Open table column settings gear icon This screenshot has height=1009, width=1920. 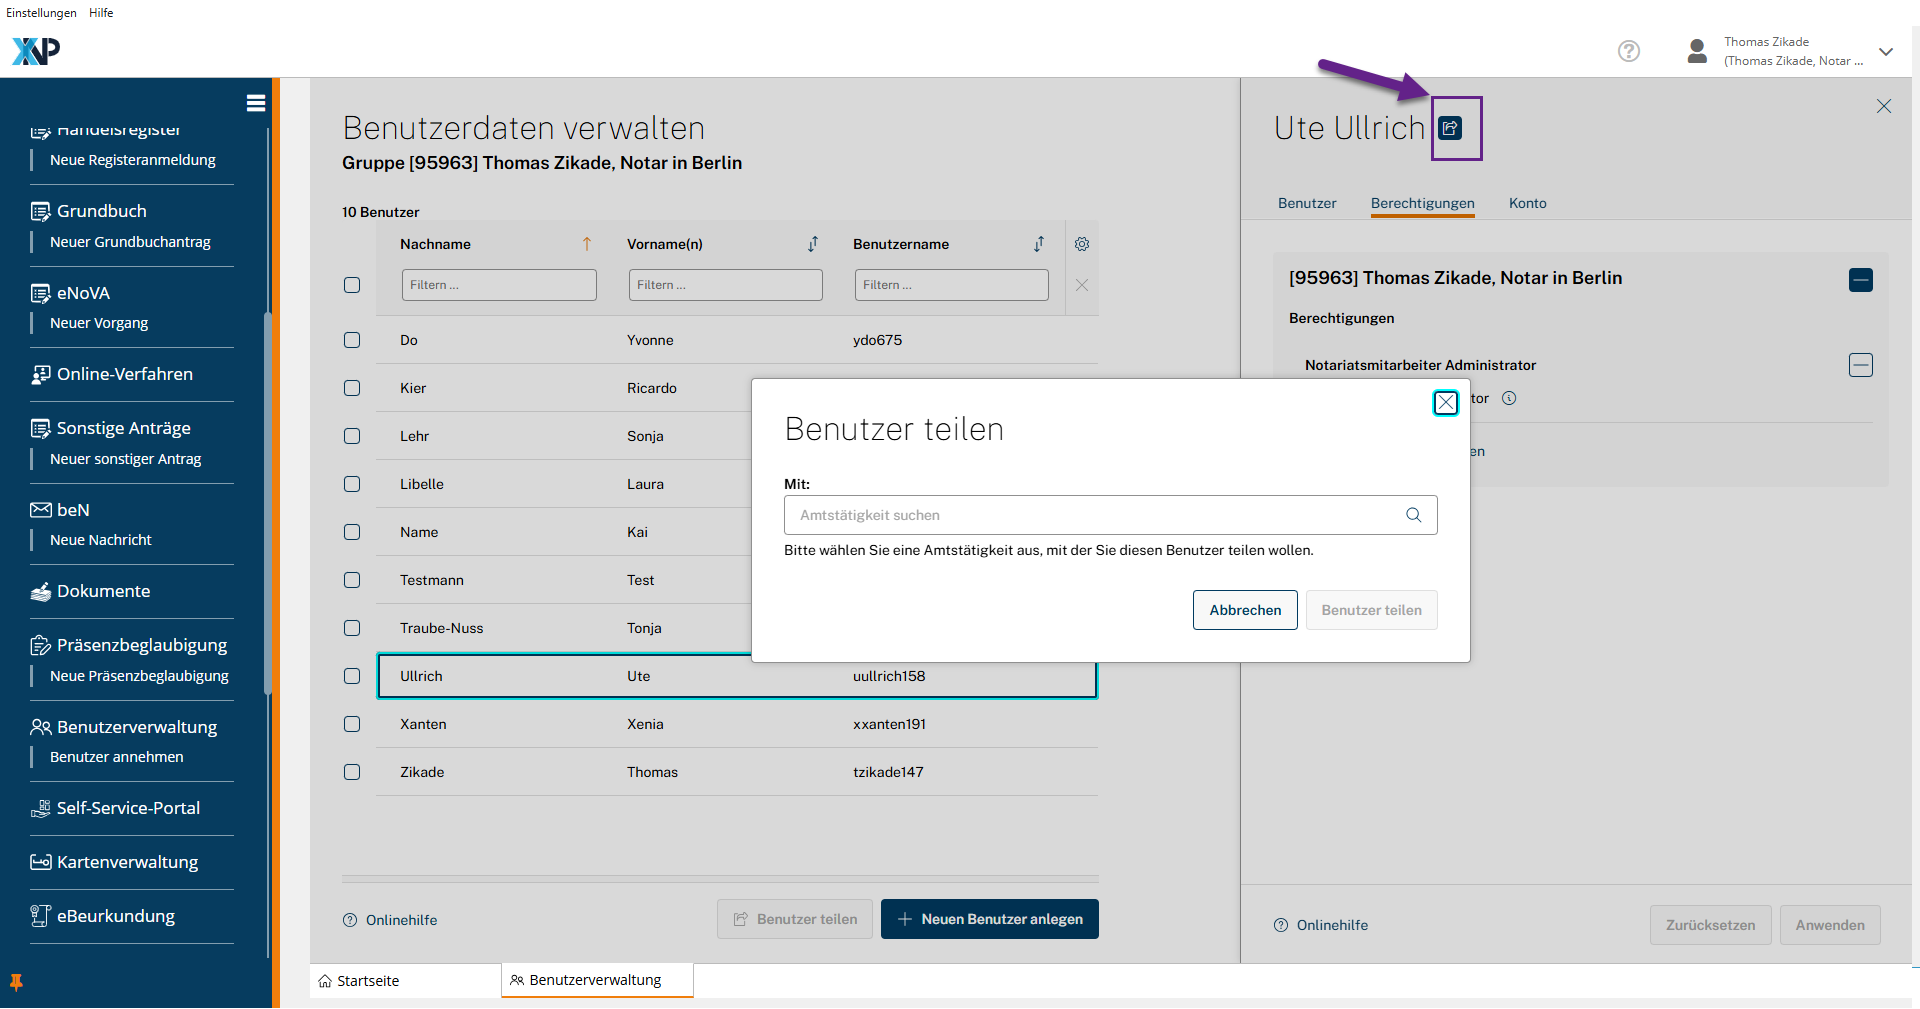[x=1081, y=244]
